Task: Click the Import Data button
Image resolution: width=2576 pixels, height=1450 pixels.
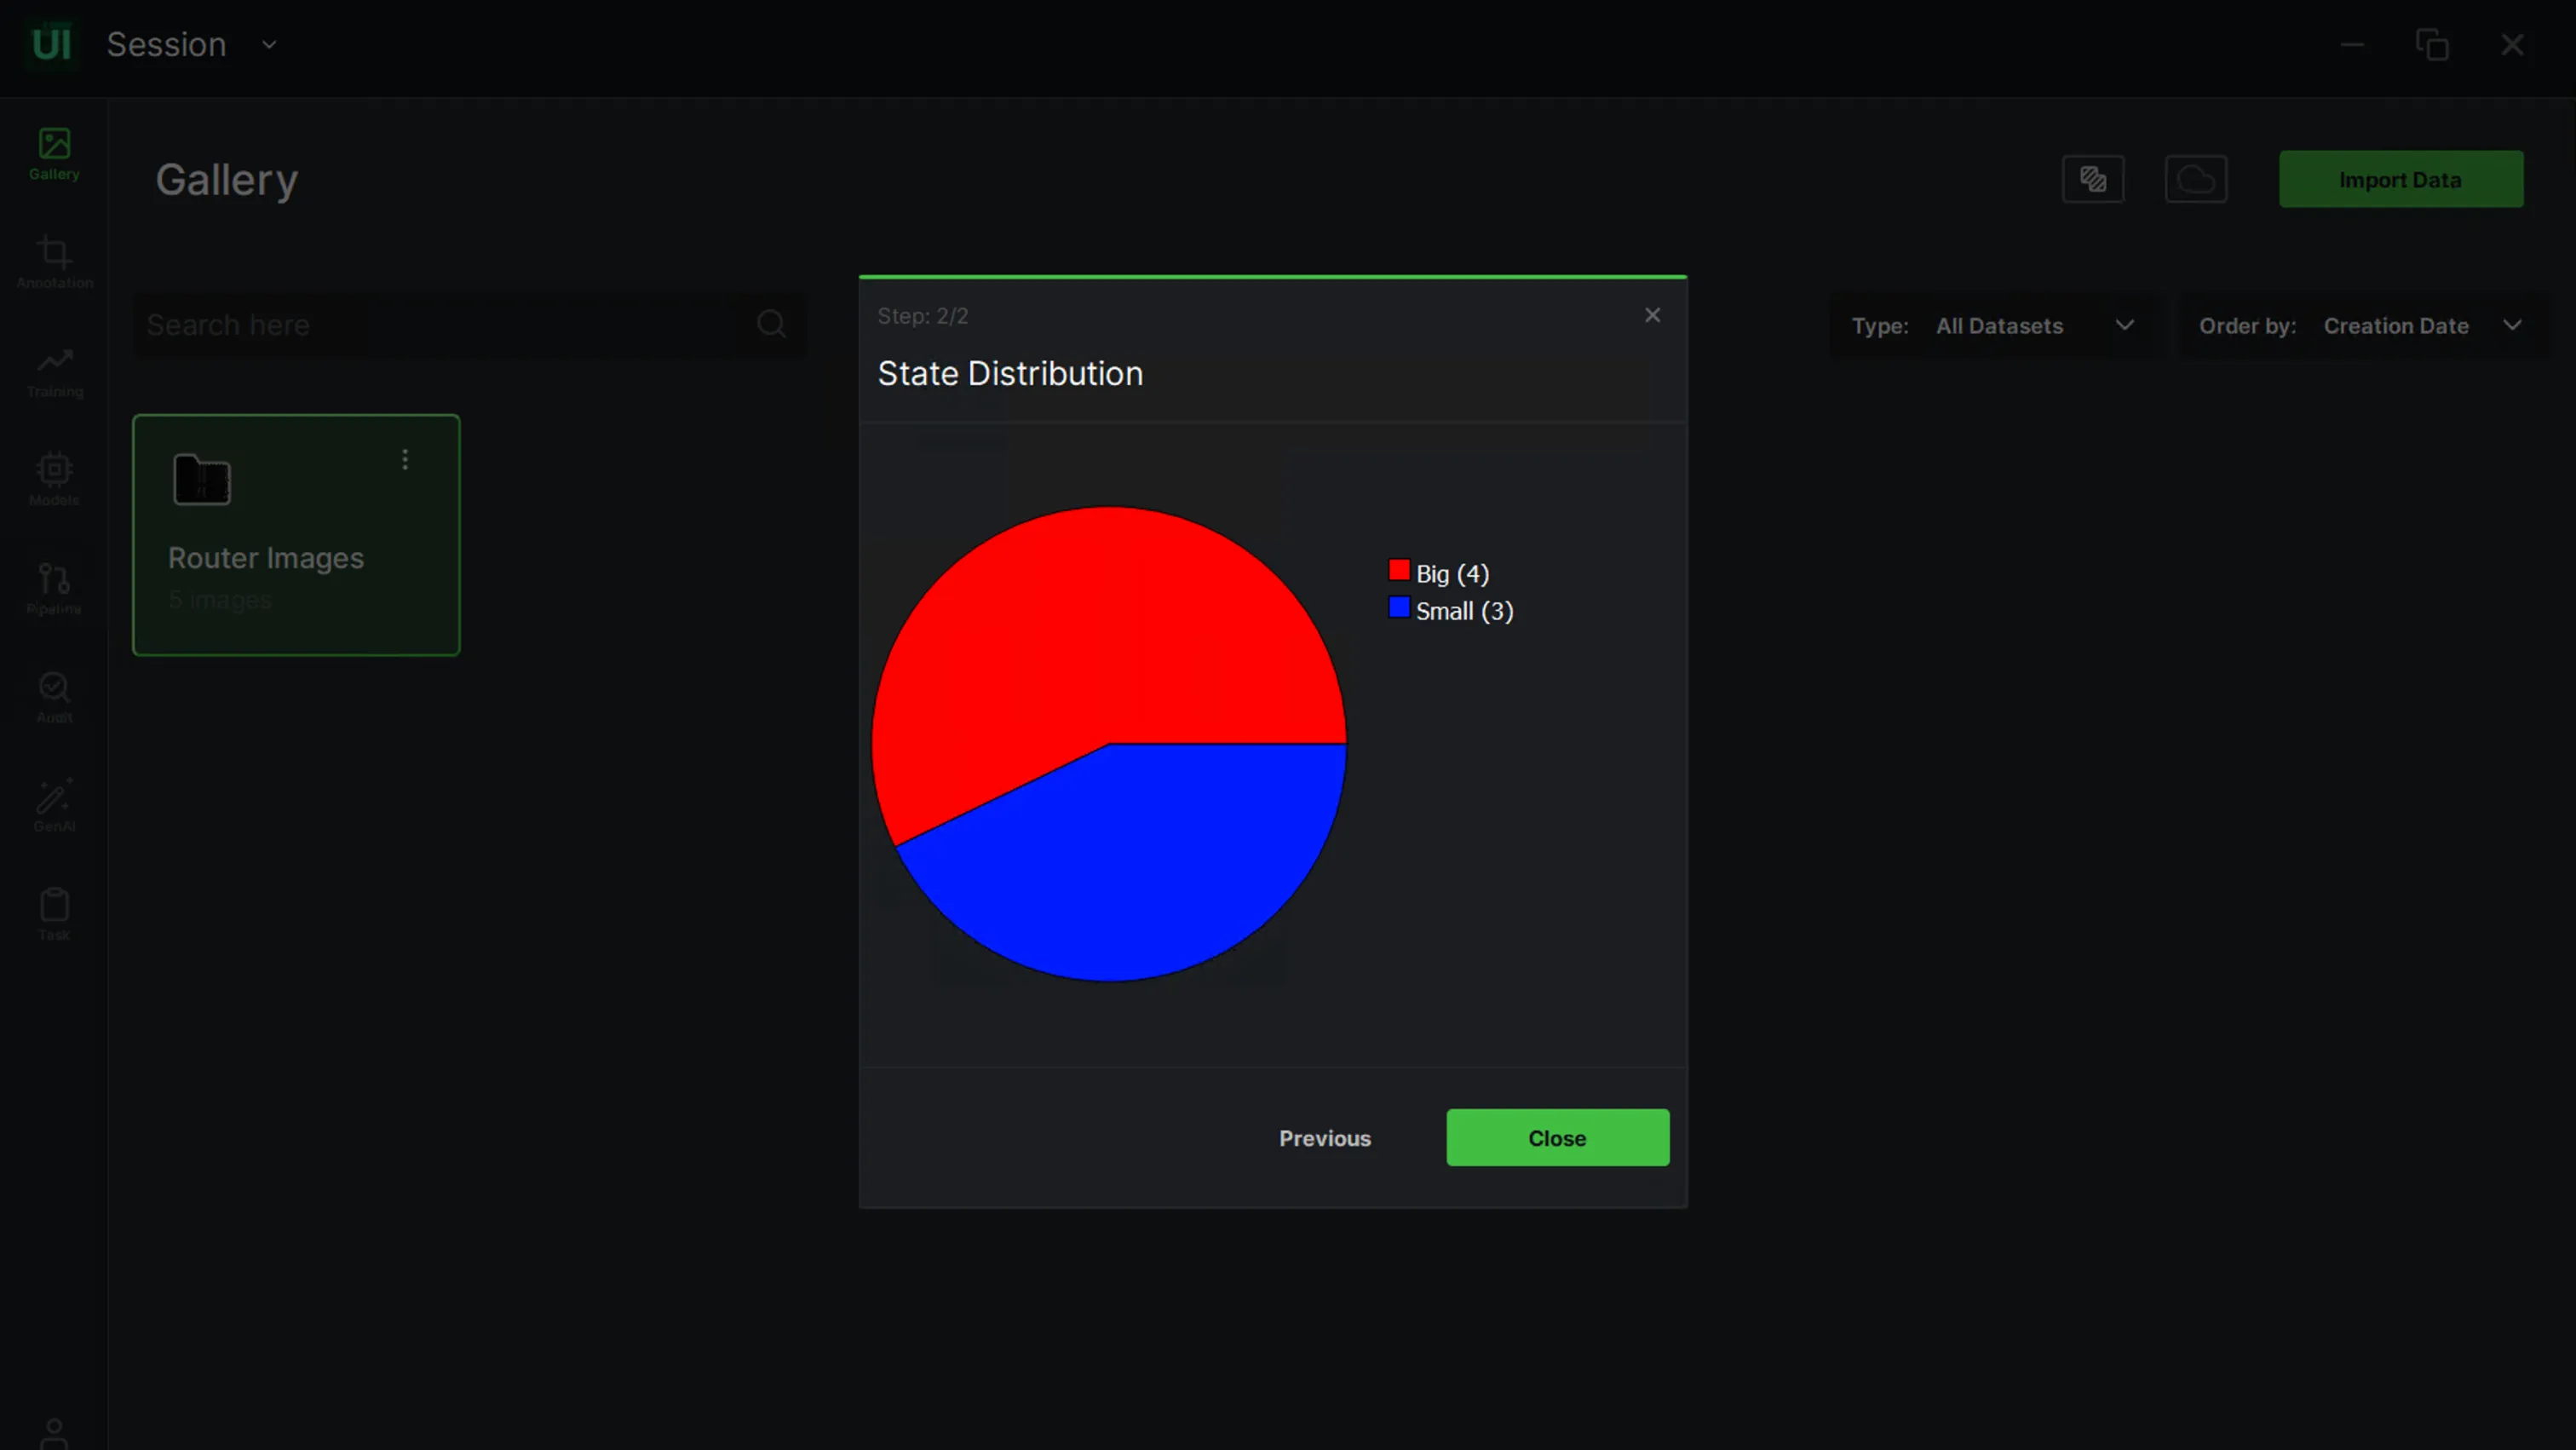Action: [2400, 180]
